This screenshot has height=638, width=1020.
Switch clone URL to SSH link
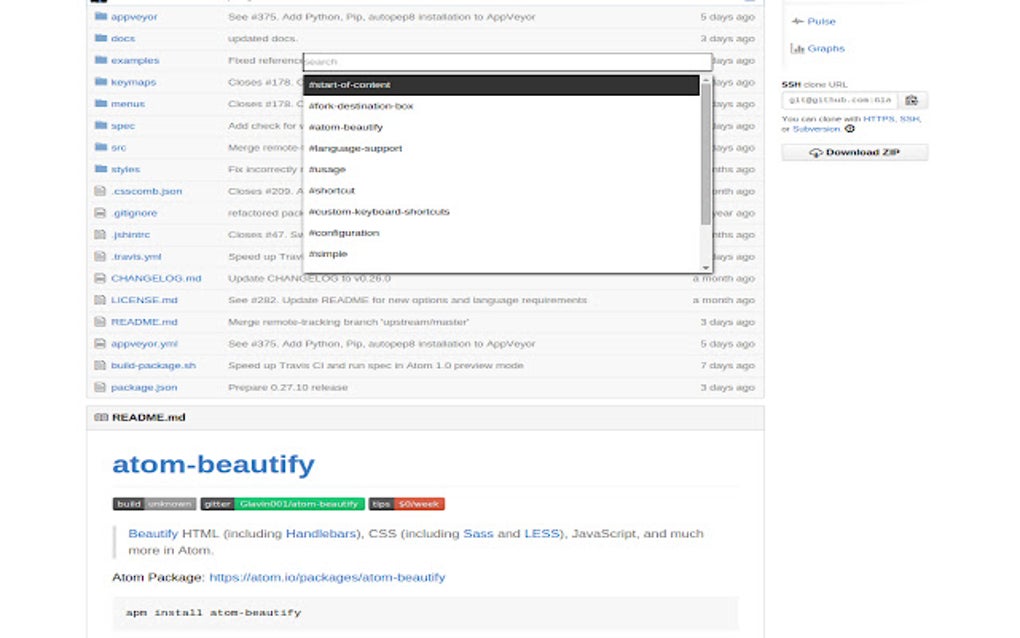pos(909,119)
